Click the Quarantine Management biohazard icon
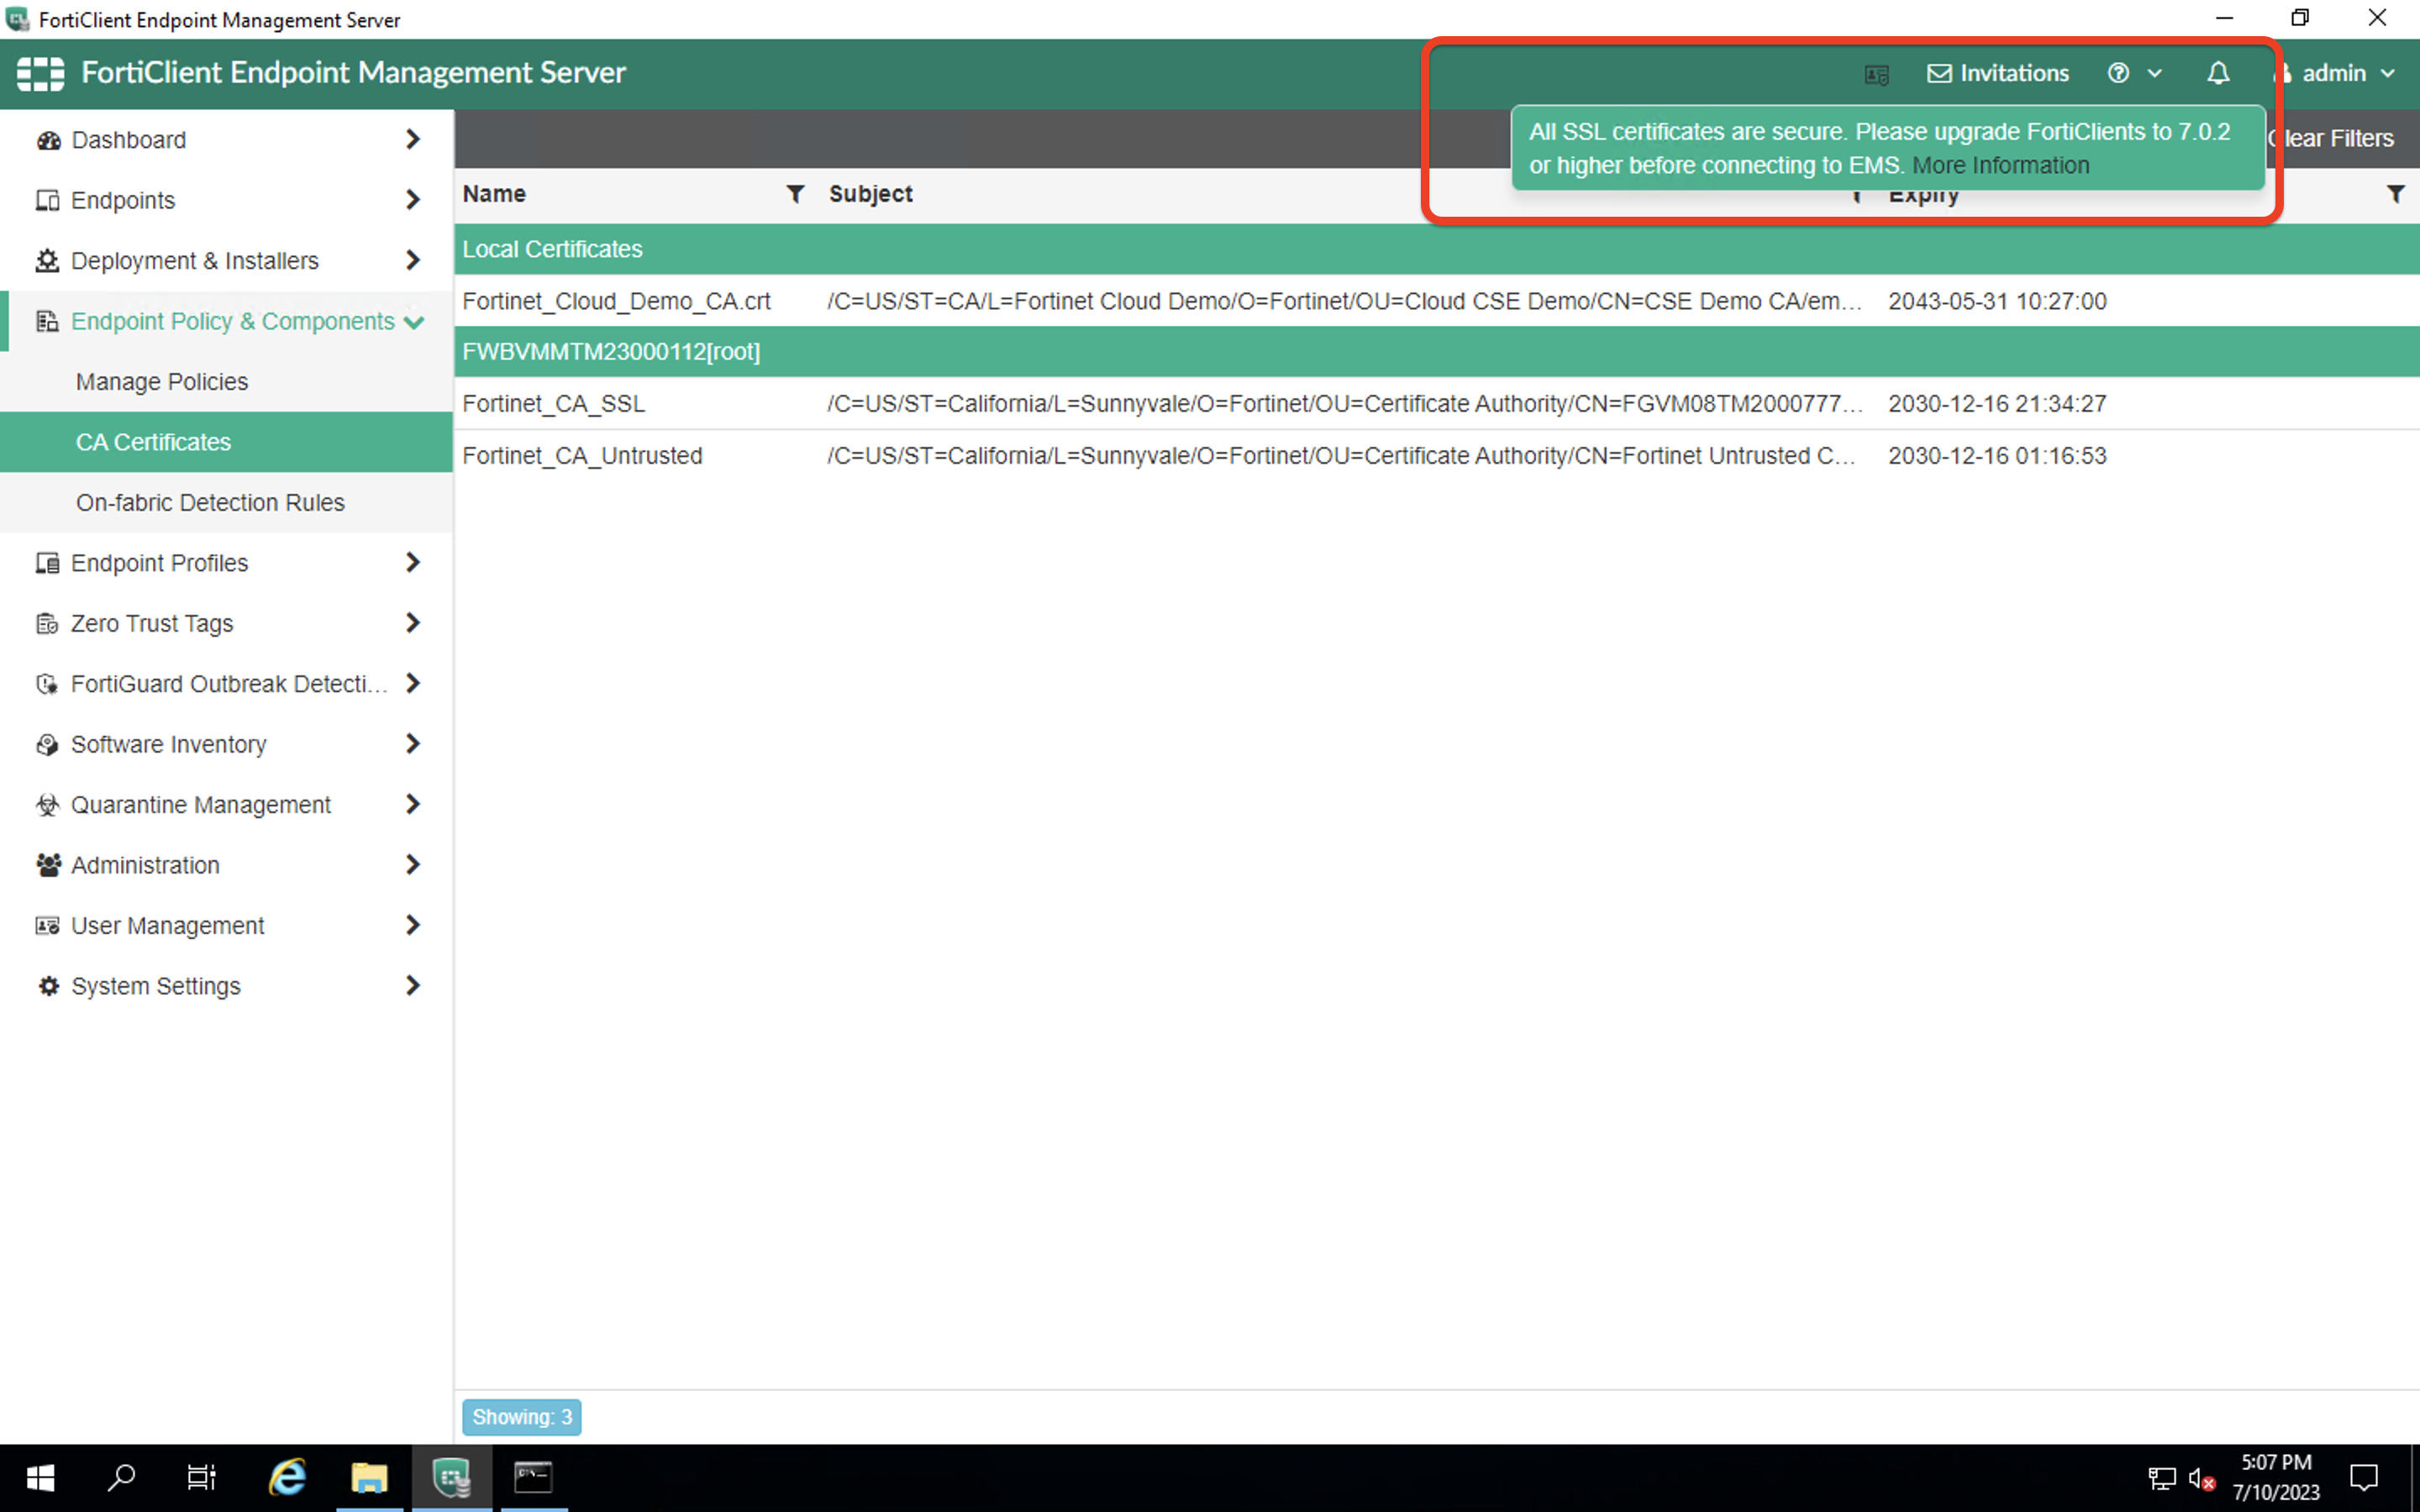This screenshot has height=1512, width=2420. [48, 805]
